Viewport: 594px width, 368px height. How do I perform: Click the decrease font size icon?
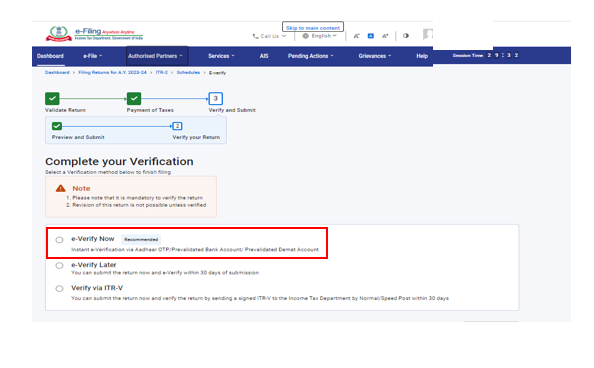pos(356,36)
